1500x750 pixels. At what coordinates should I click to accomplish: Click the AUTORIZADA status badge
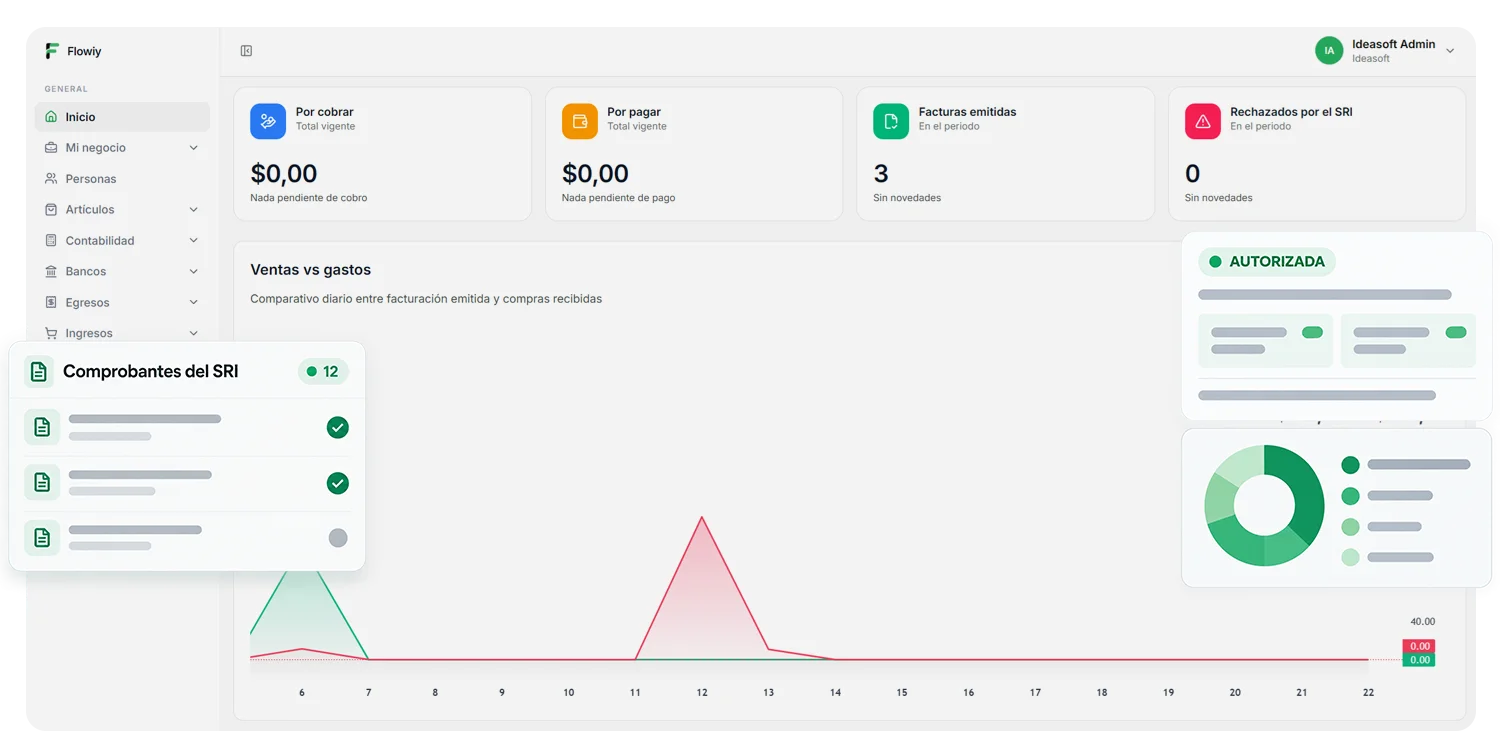(1267, 262)
